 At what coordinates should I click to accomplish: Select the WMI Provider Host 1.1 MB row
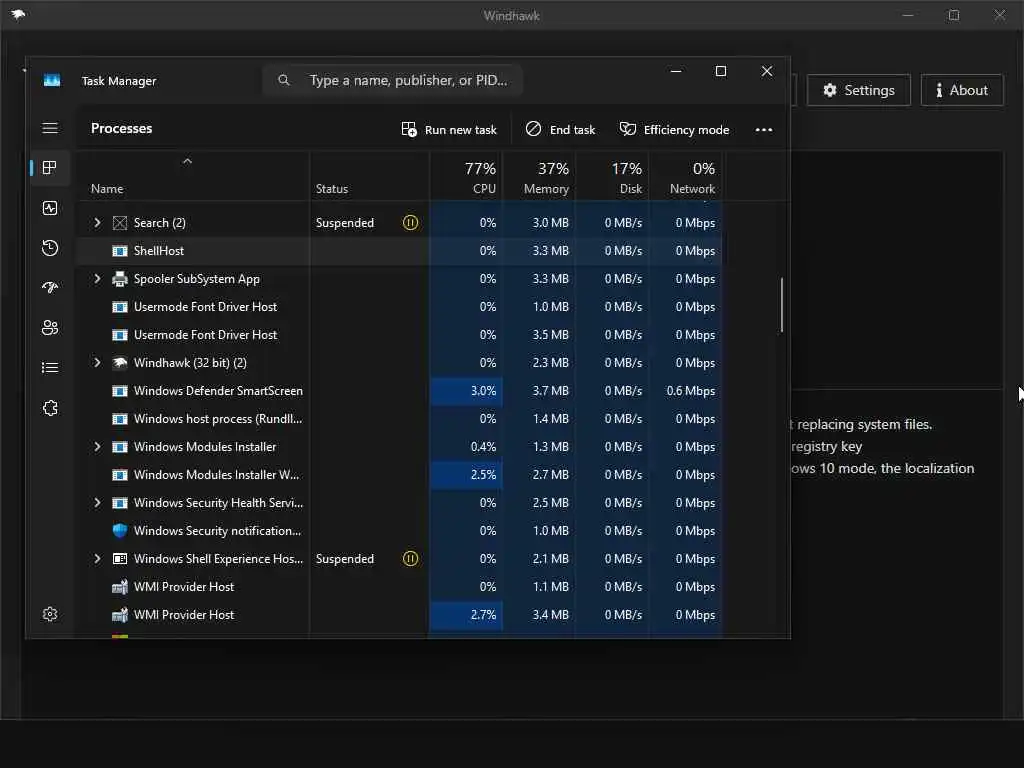400,587
